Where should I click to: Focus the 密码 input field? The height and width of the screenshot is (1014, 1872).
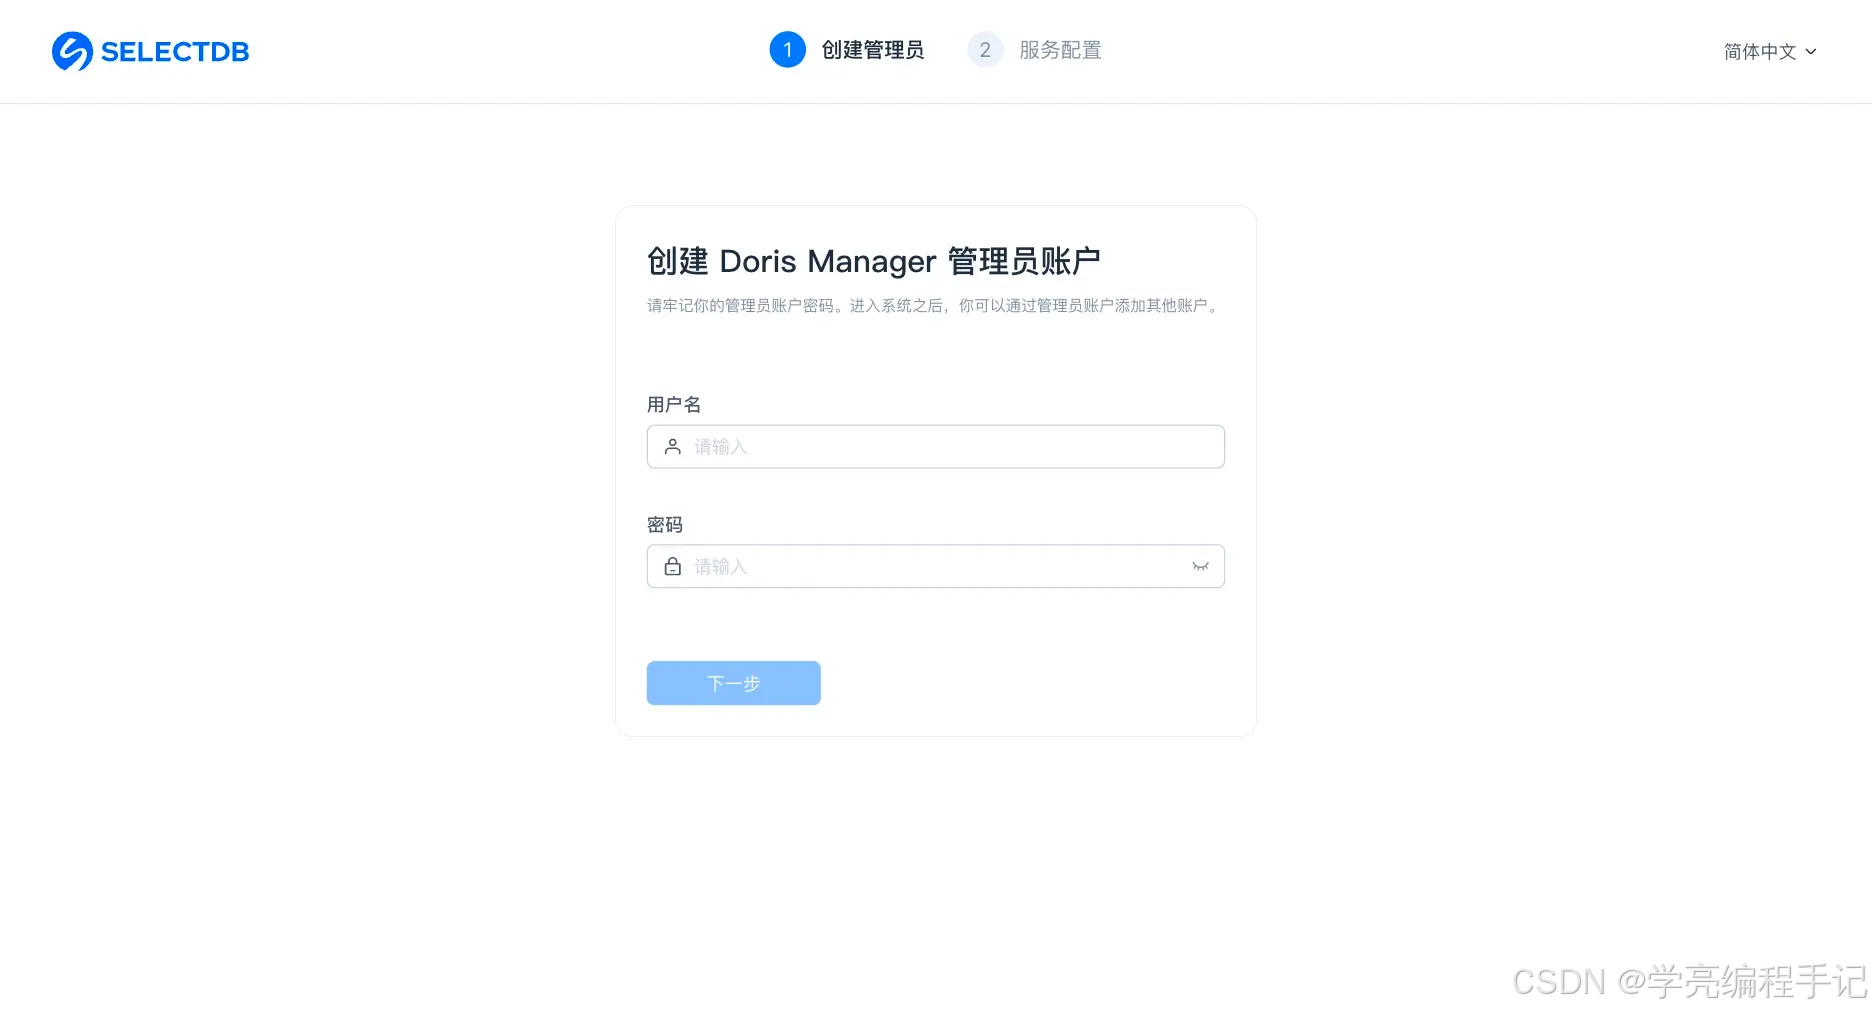pos(935,566)
